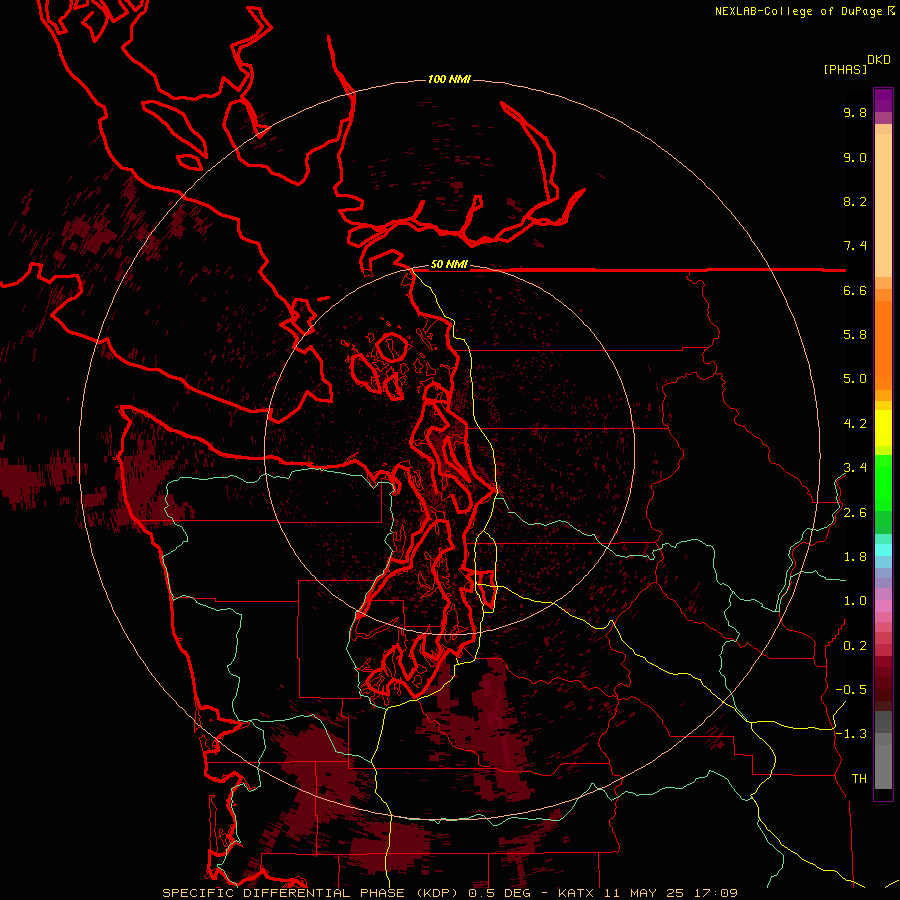Viewport: 900px width, 900px height.
Task: Pick the gray bottom band on color scale
Action: 883,766
